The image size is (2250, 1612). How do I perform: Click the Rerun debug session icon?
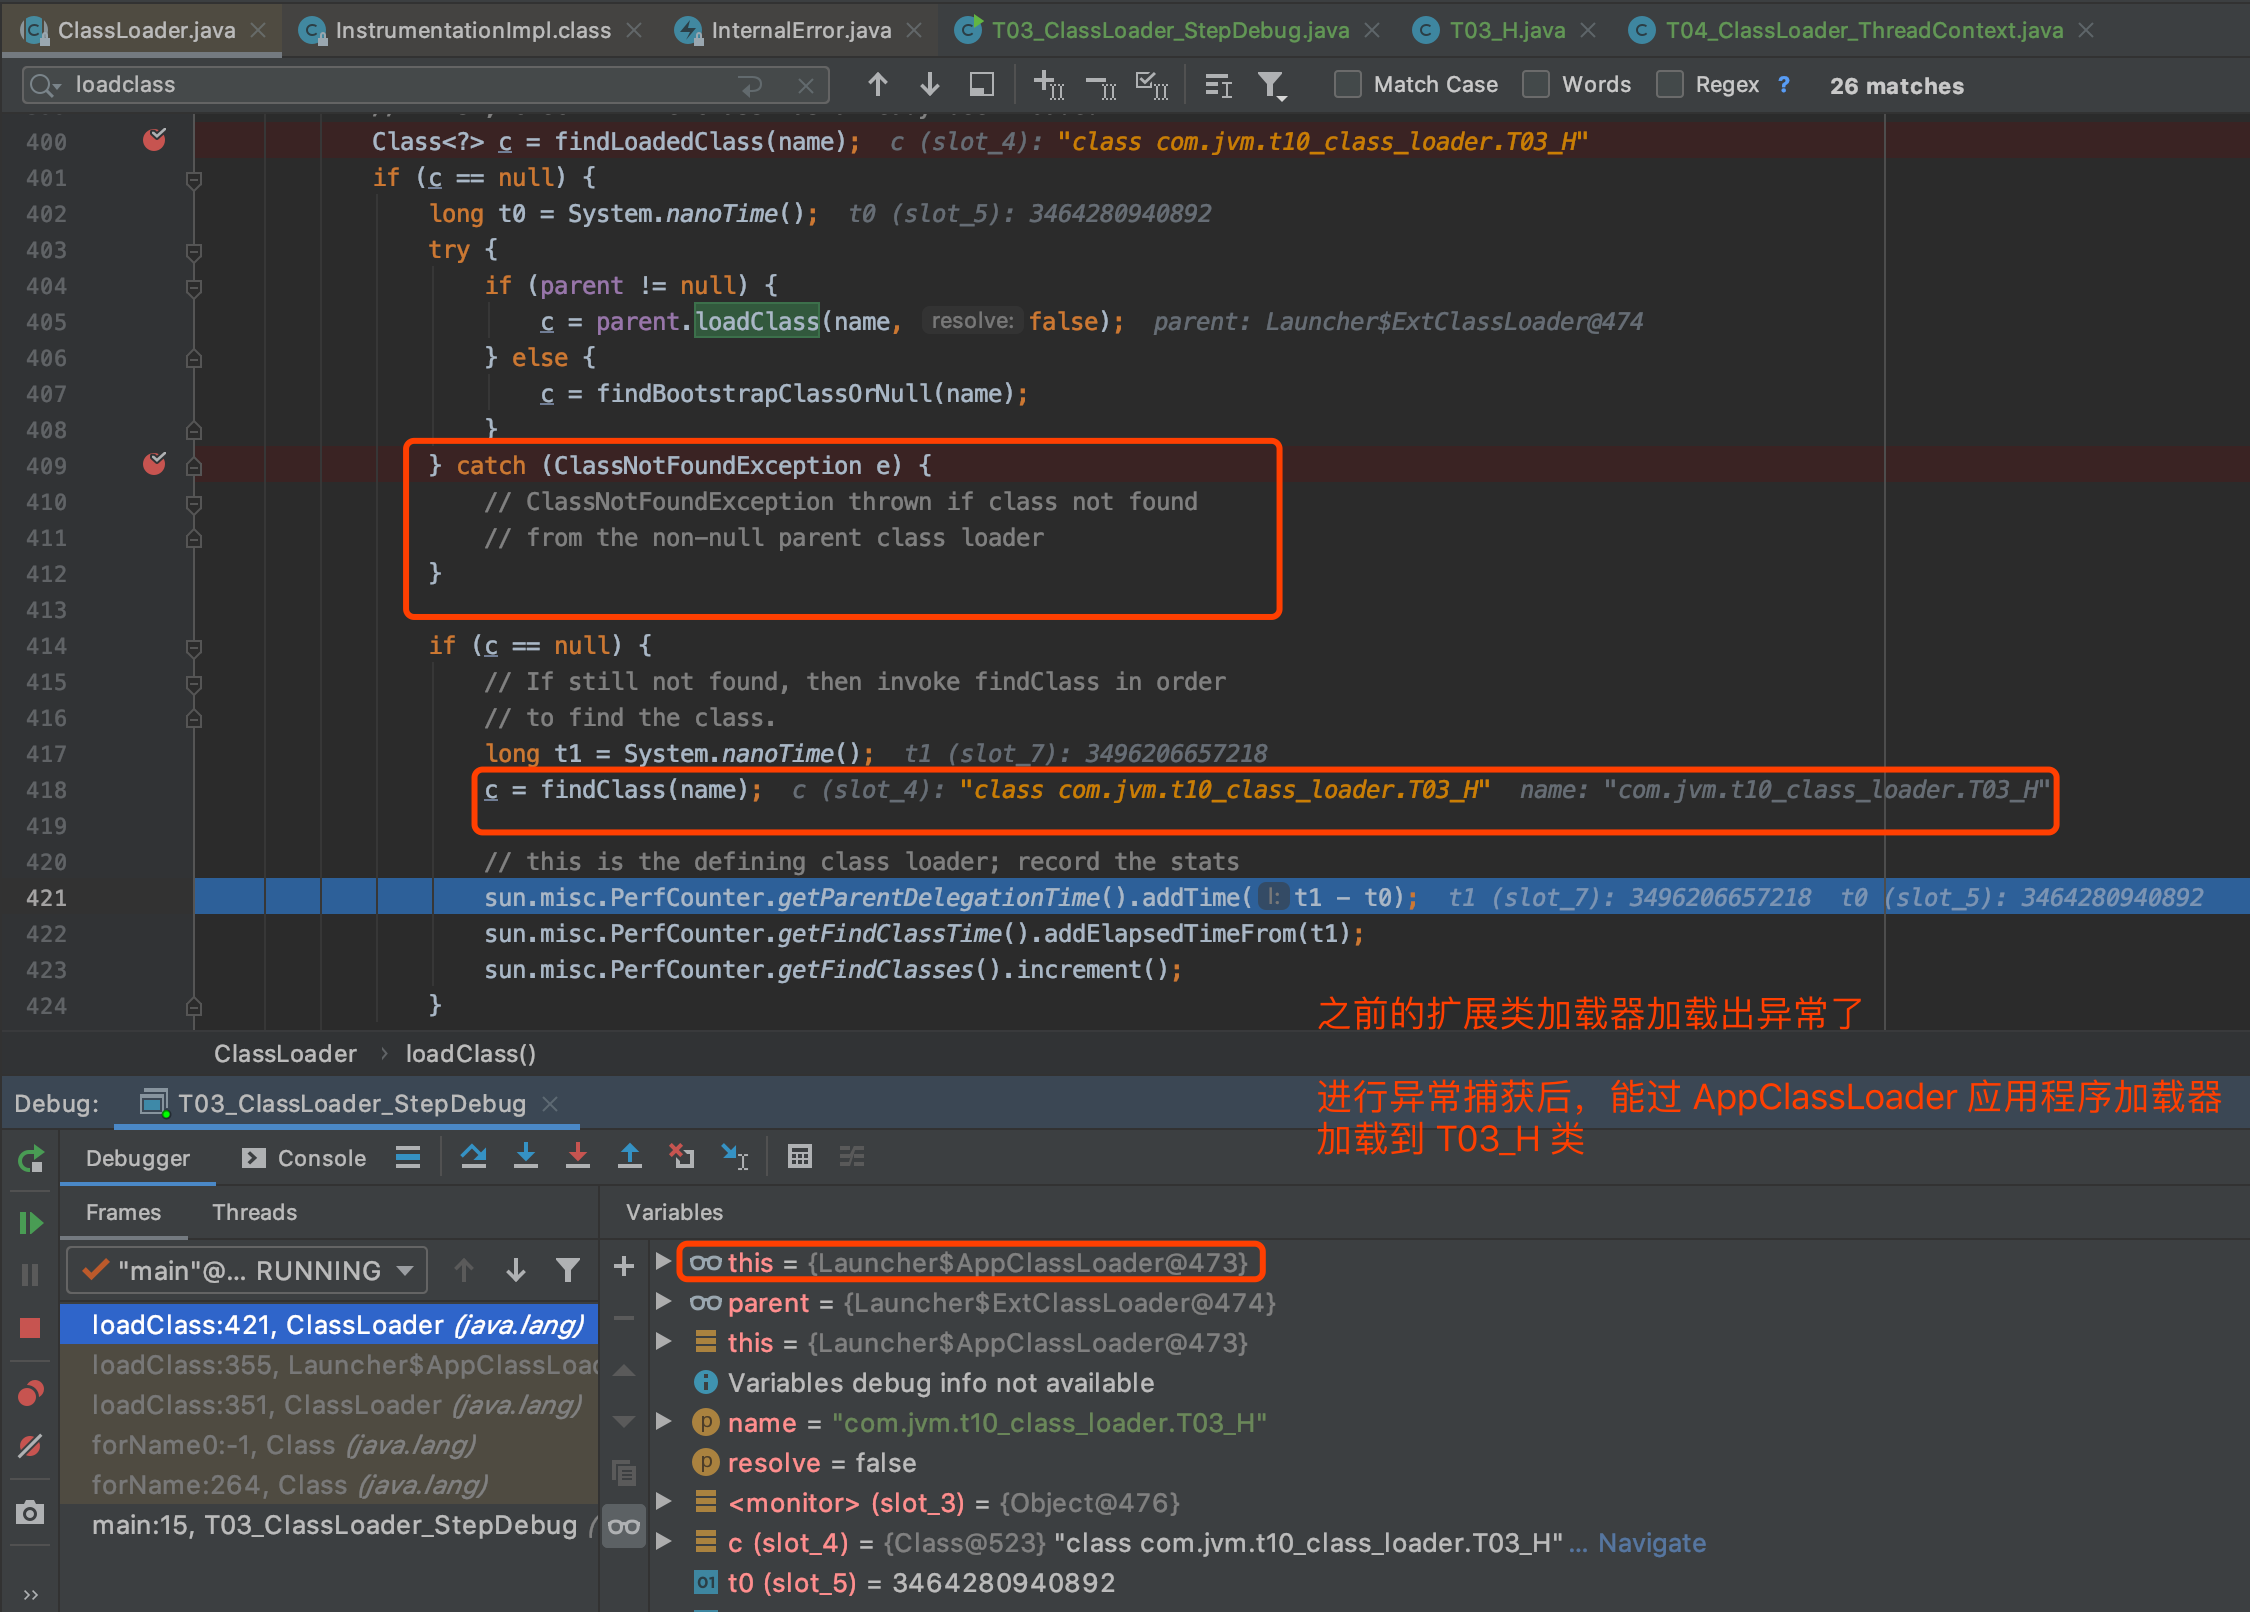click(x=30, y=1159)
